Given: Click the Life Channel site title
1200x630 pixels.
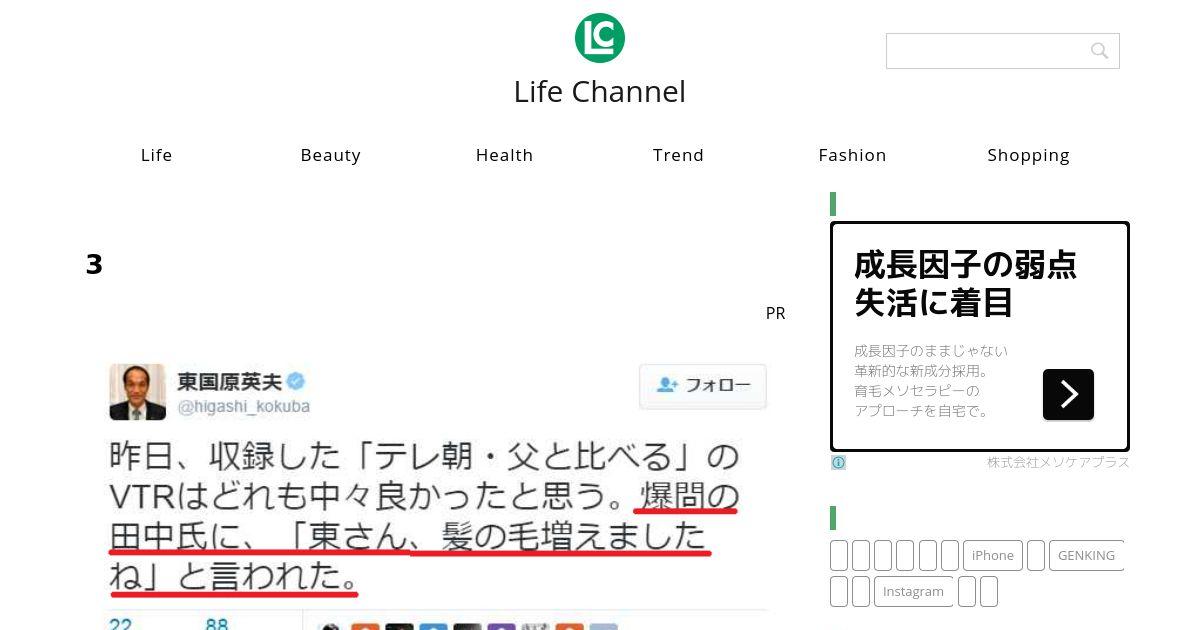Looking at the screenshot, I should [x=600, y=91].
